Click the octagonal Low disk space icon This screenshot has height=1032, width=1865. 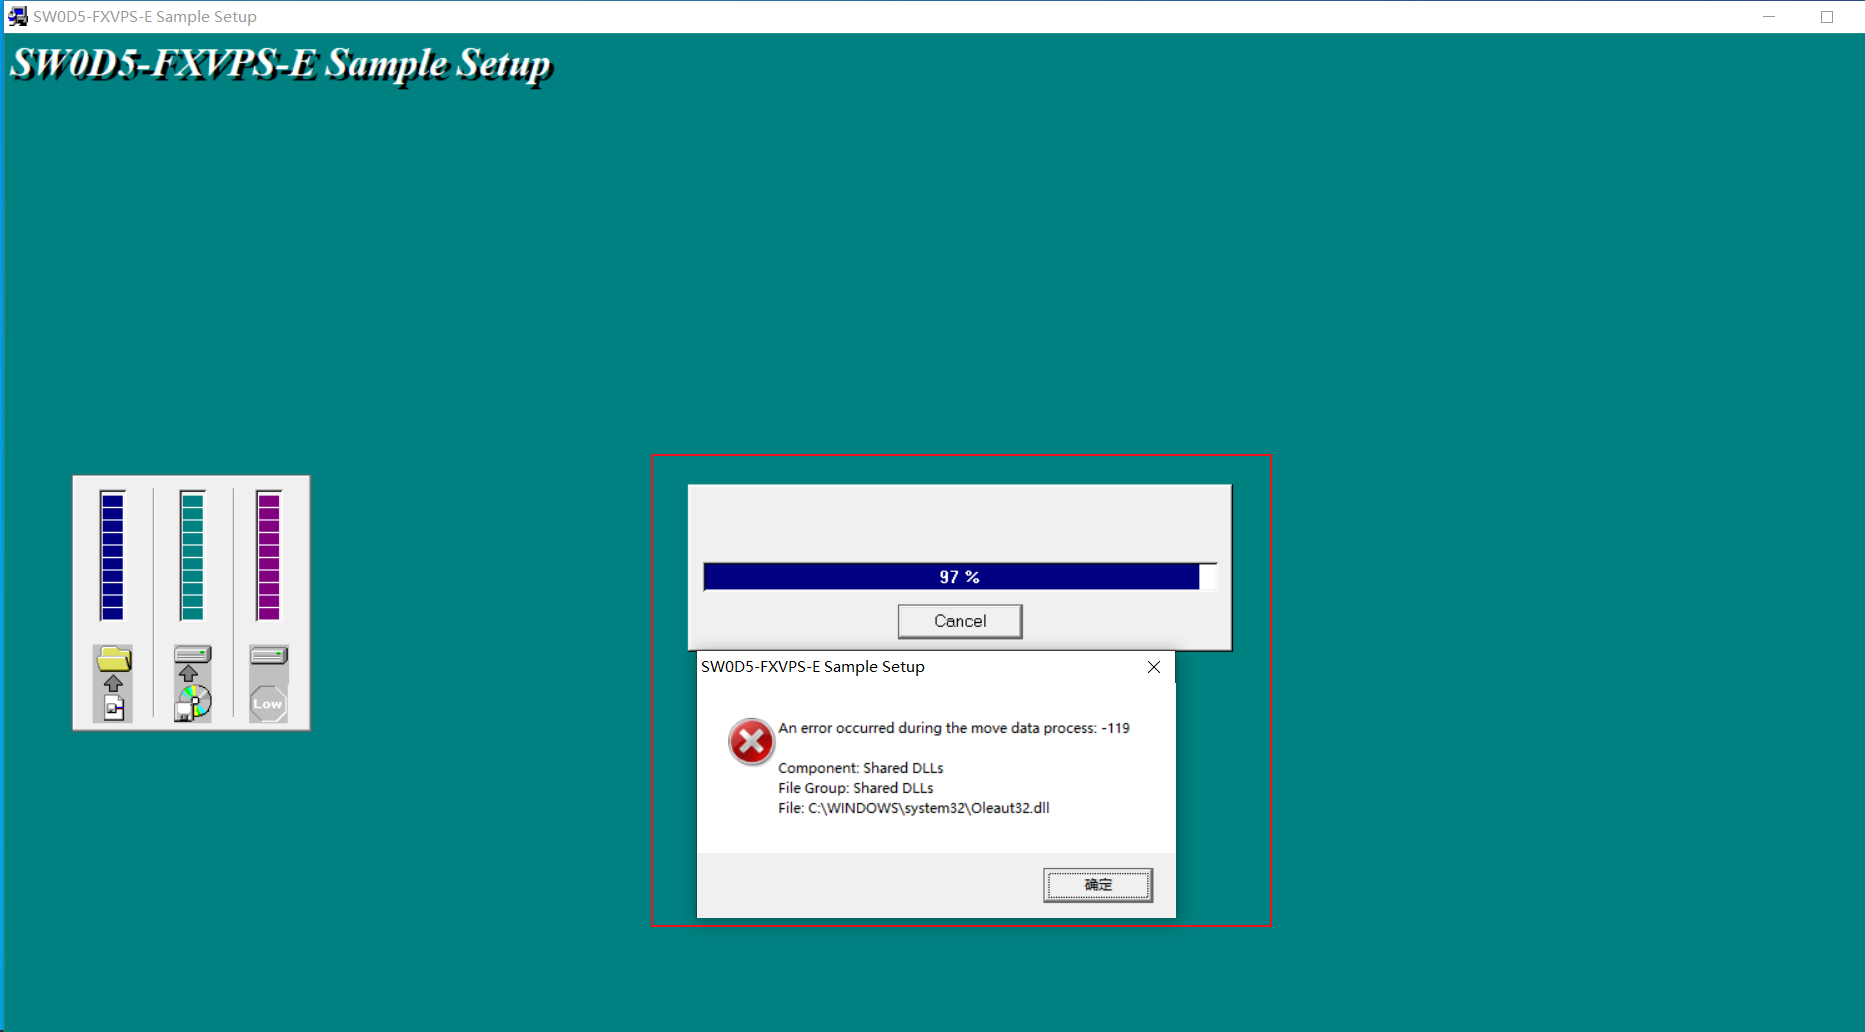[x=268, y=703]
